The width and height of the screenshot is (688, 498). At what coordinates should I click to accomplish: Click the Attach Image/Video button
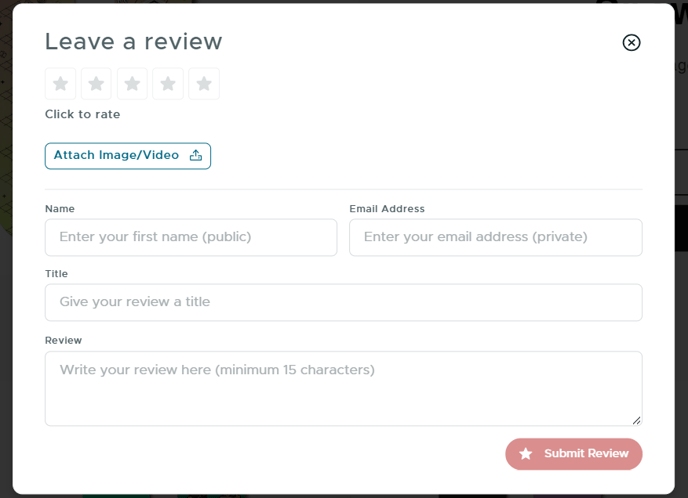[128, 156]
